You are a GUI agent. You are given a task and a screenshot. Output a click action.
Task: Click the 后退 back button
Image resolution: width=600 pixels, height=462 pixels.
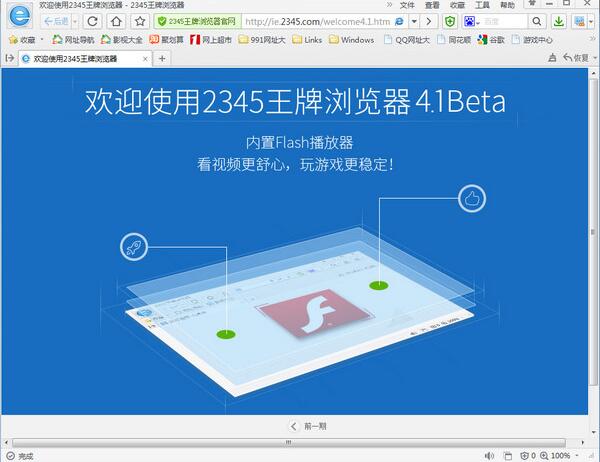[x=56, y=21]
